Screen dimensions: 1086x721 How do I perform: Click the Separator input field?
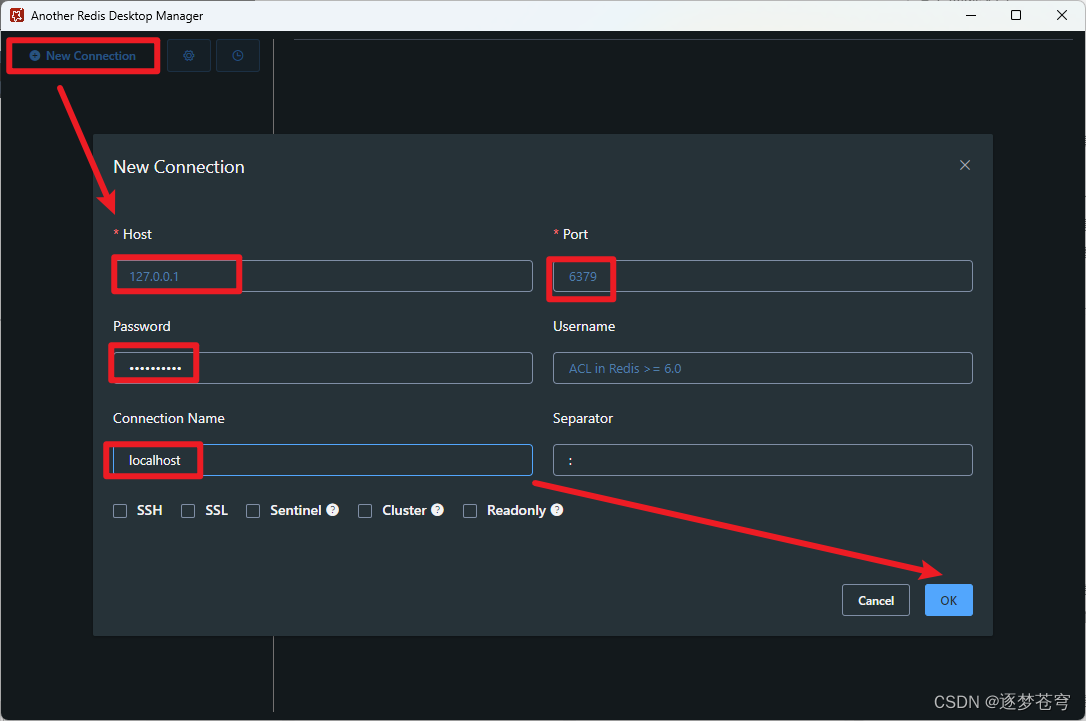[x=763, y=460]
